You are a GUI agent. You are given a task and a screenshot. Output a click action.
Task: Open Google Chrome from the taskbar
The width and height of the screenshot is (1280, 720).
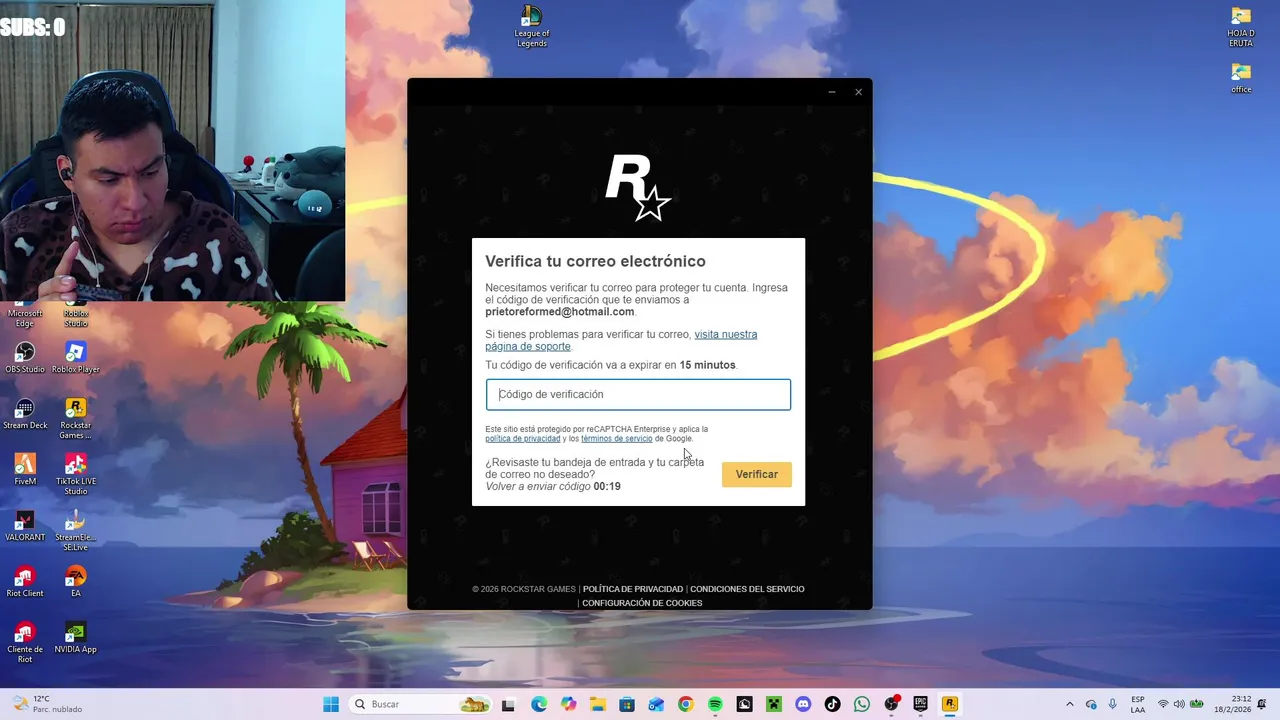(x=685, y=704)
